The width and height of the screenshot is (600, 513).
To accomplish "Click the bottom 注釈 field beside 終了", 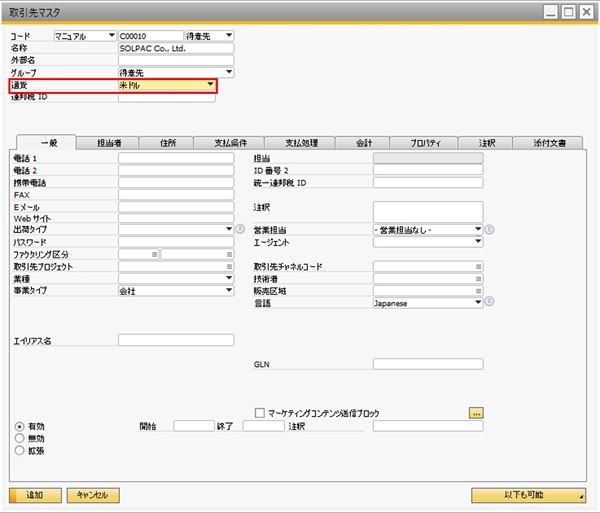I will pyautogui.click(x=428, y=426).
